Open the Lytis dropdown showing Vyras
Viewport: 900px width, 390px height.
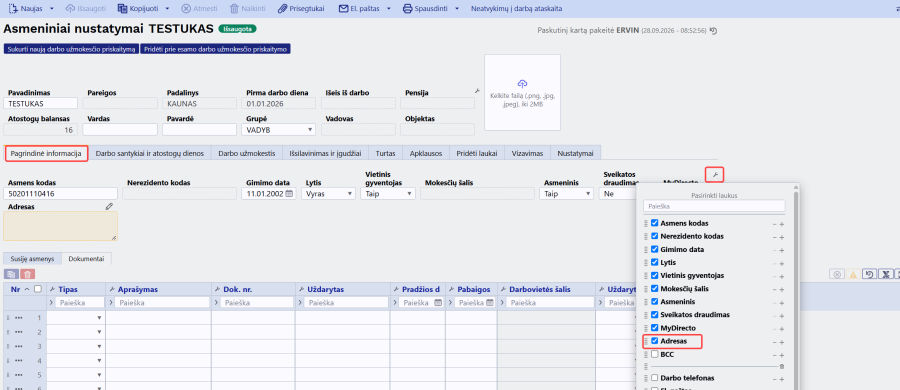tap(328, 194)
